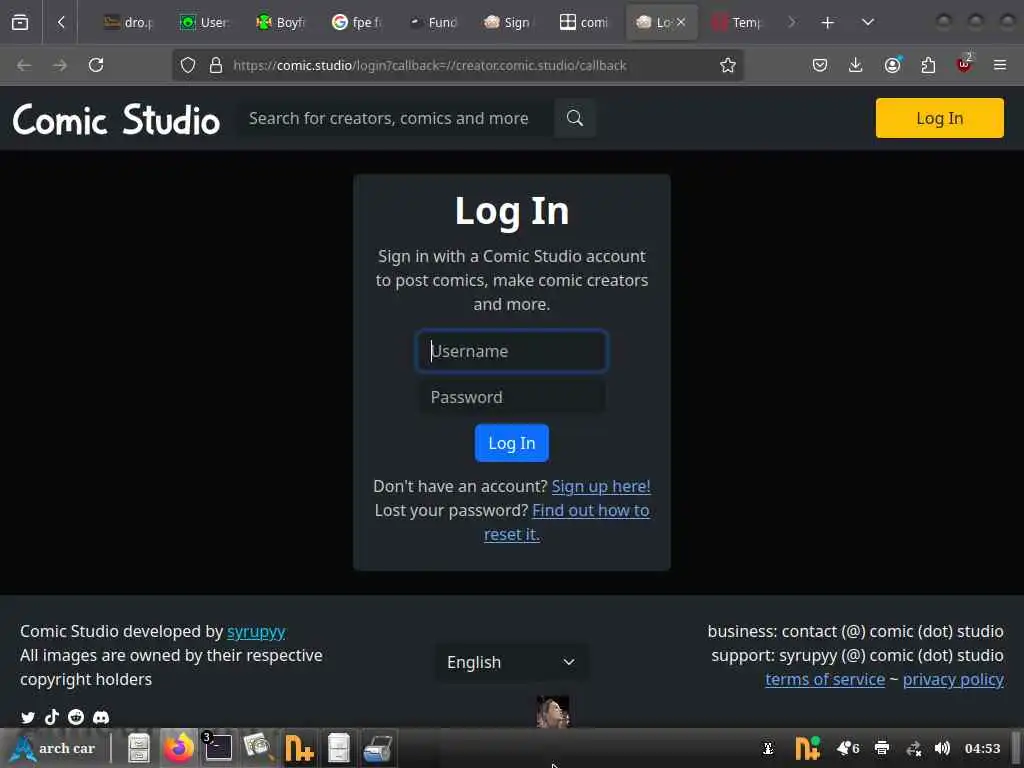Open the Firefox account icon

pyautogui.click(x=892, y=65)
